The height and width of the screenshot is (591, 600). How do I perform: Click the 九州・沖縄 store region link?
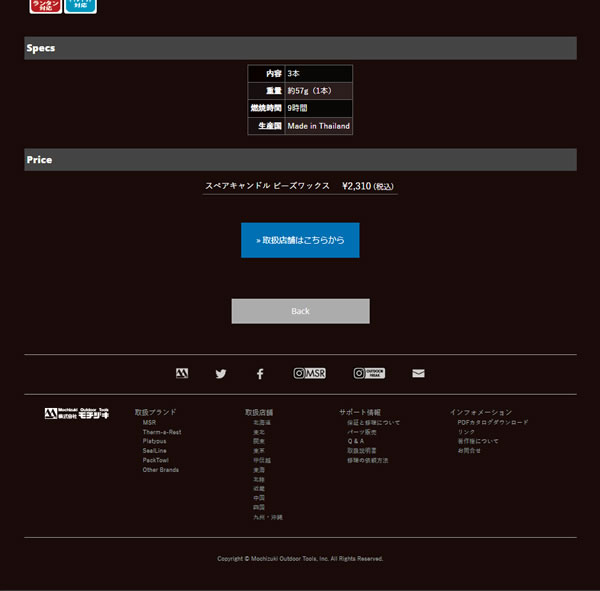coord(268,517)
